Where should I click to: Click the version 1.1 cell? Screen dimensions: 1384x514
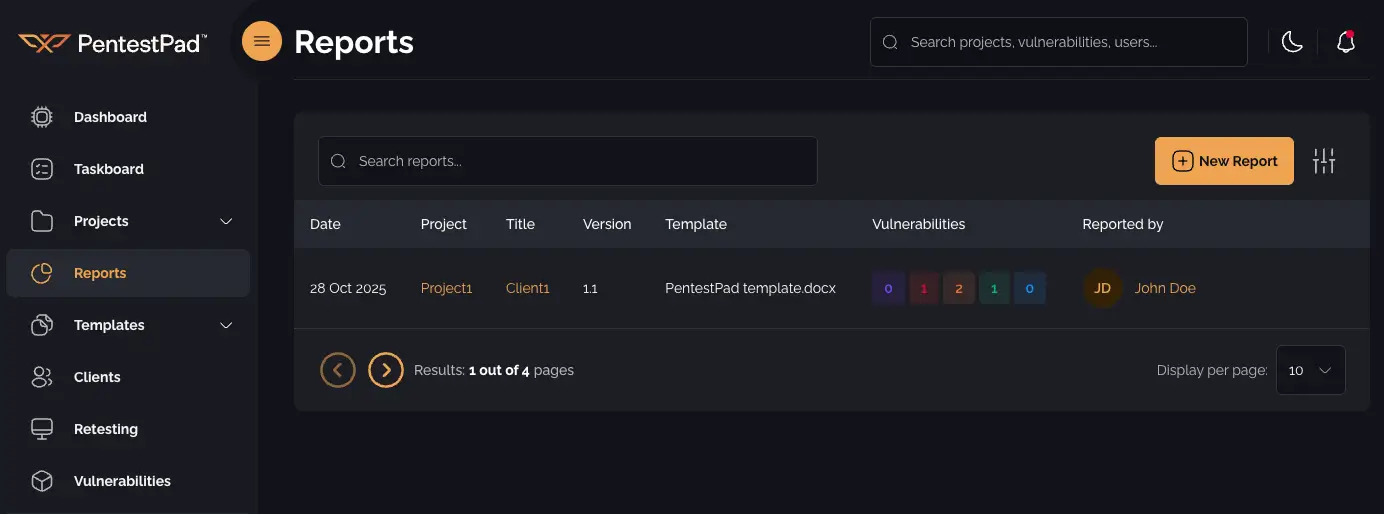[x=590, y=288]
